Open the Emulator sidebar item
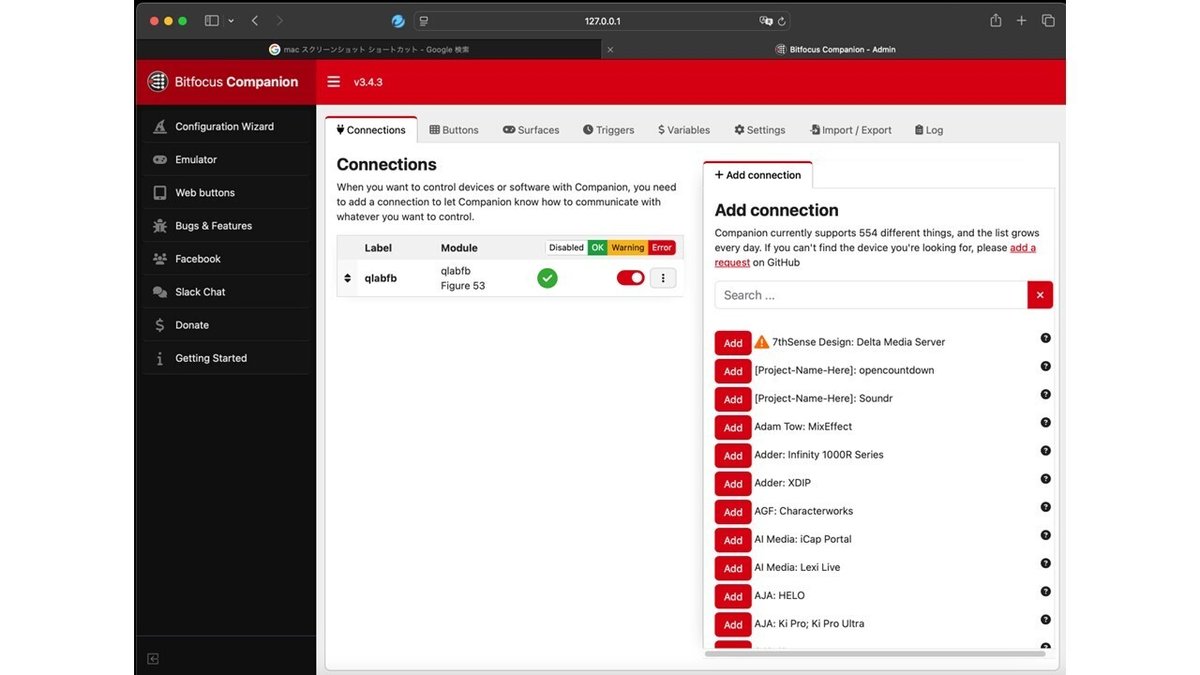The image size is (1200, 675). (x=225, y=160)
